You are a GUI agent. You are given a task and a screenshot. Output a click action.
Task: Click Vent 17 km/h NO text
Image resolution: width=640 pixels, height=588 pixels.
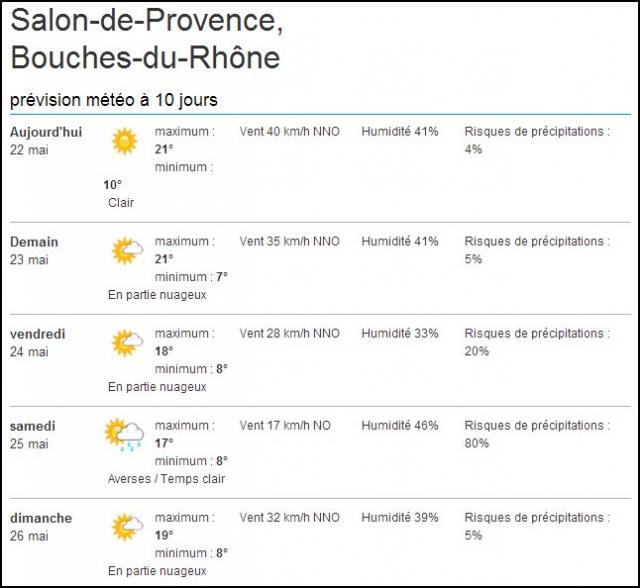285,426
